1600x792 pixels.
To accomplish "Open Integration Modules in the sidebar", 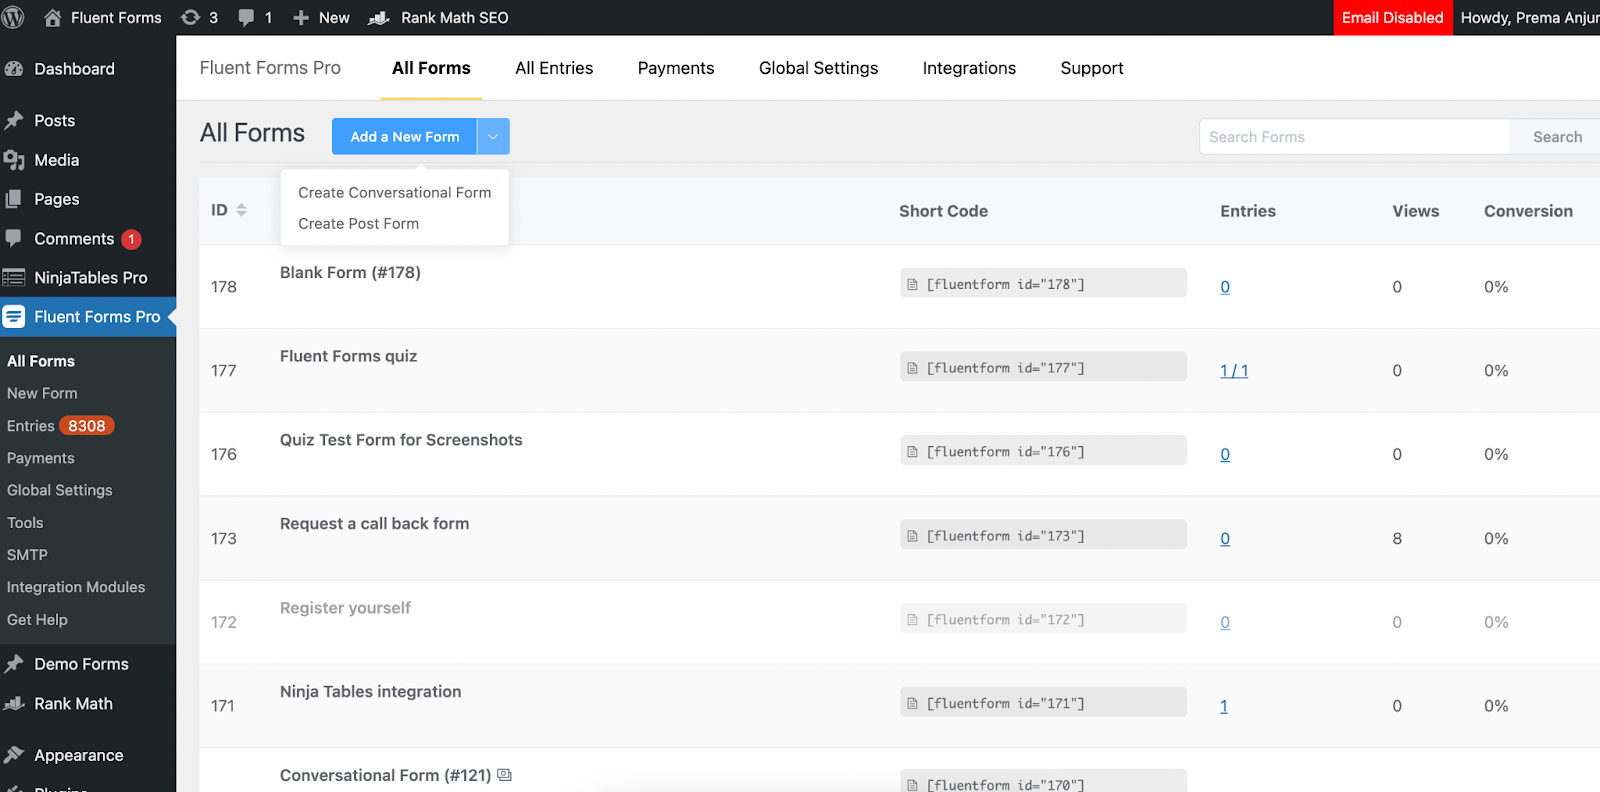I will pyautogui.click(x=76, y=587).
